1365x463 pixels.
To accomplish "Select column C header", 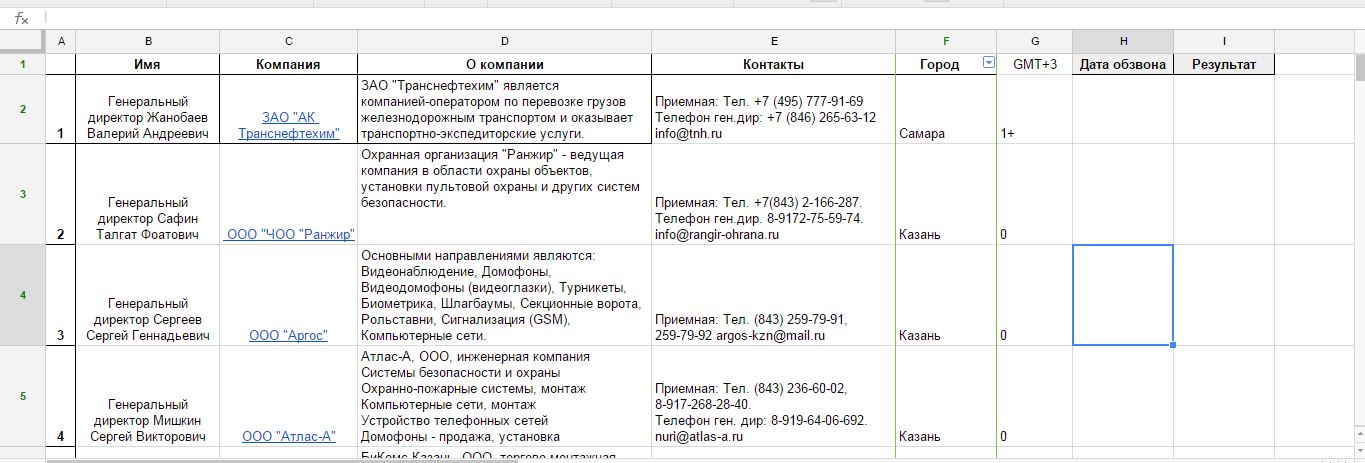I will (x=288, y=41).
